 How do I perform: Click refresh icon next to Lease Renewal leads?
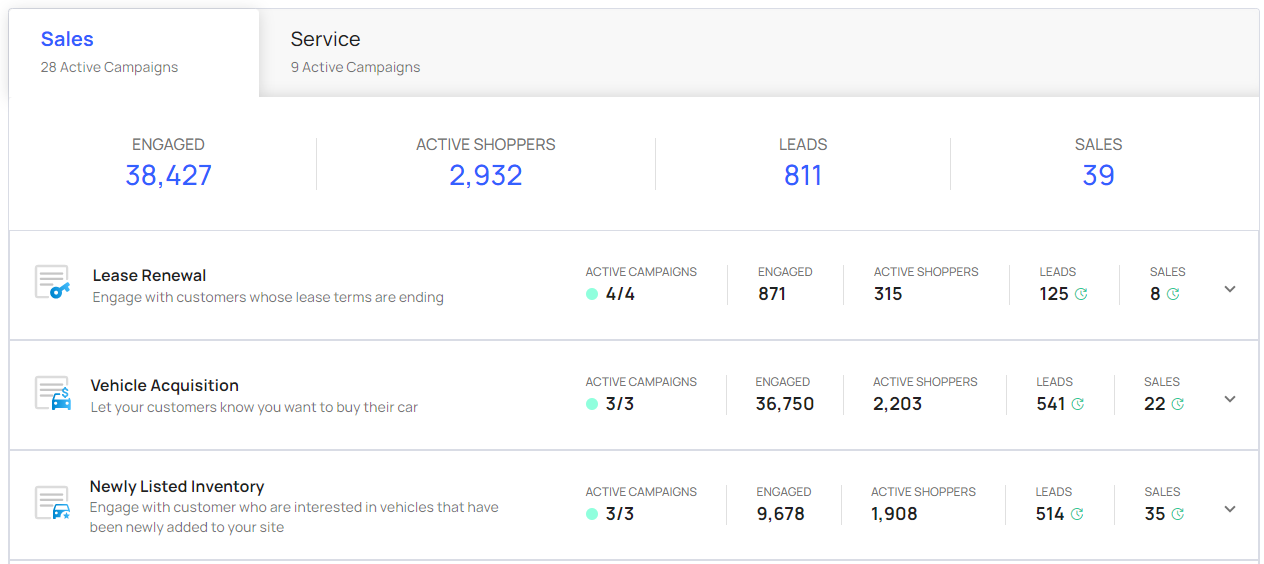tap(1080, 294)
